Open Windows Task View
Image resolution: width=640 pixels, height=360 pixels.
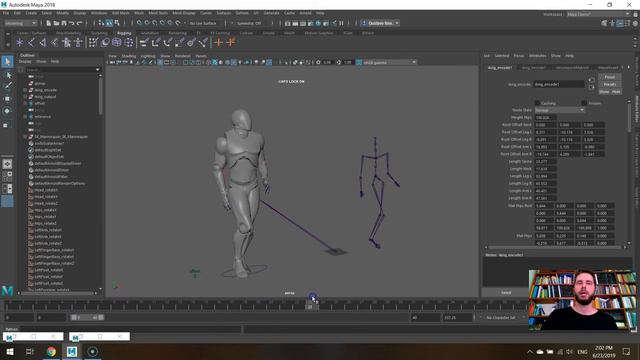tap(30, 351)
